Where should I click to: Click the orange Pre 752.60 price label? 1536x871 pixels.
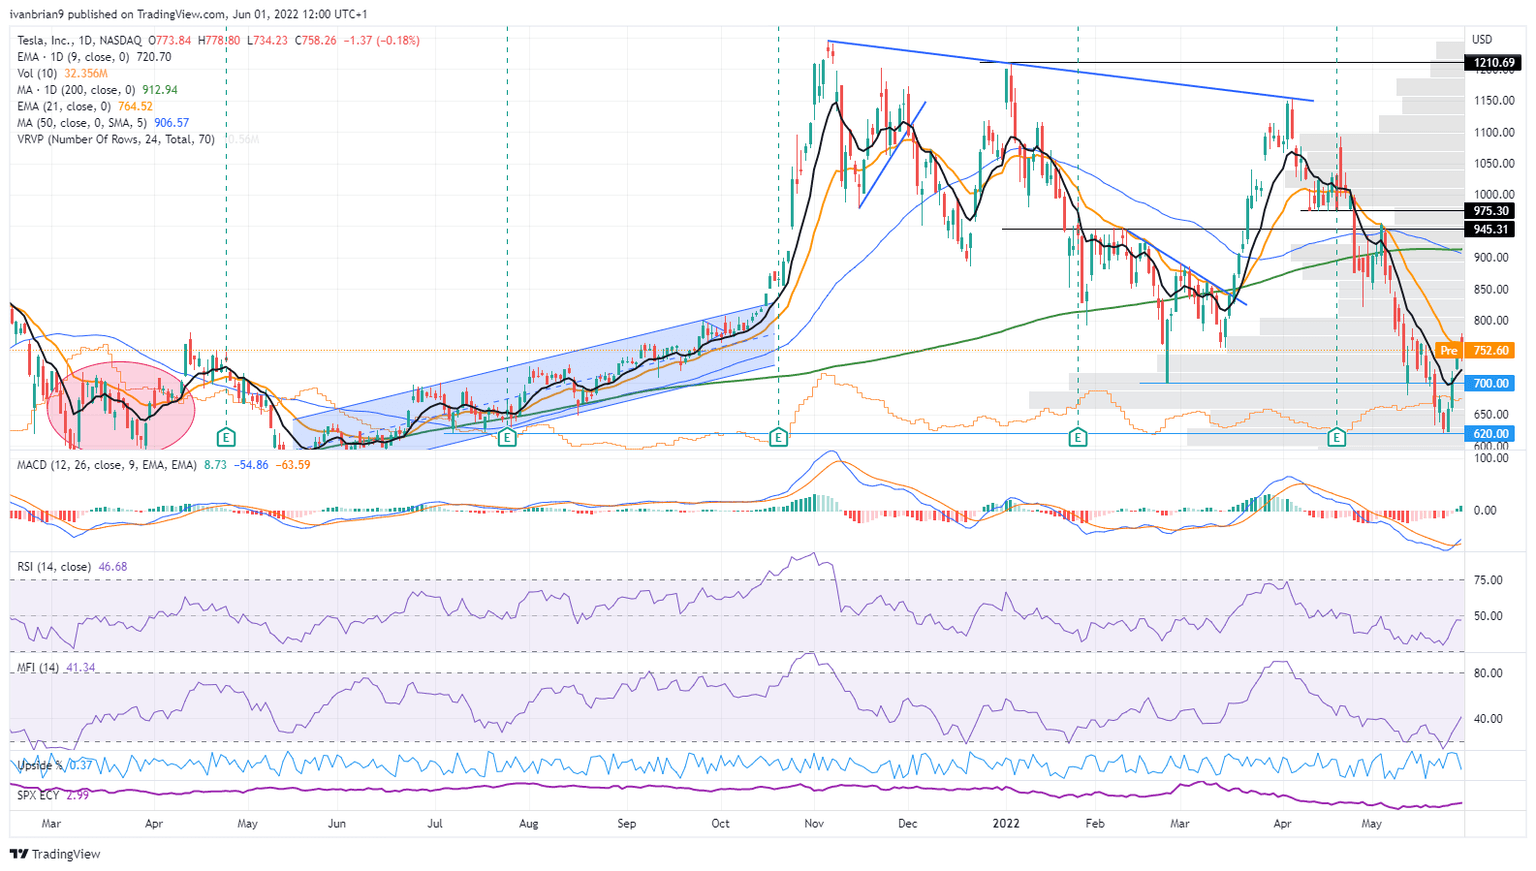[x=1475, y=351]
